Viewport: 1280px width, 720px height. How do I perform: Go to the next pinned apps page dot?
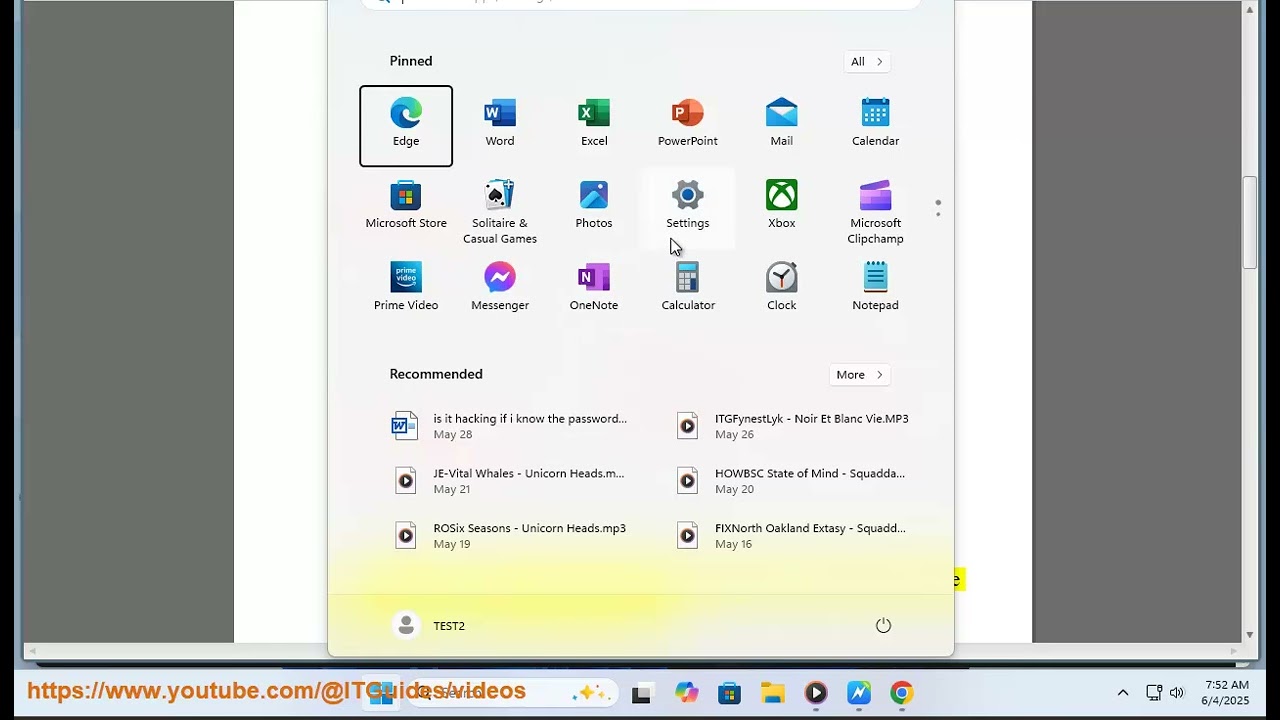click(938, 214)
